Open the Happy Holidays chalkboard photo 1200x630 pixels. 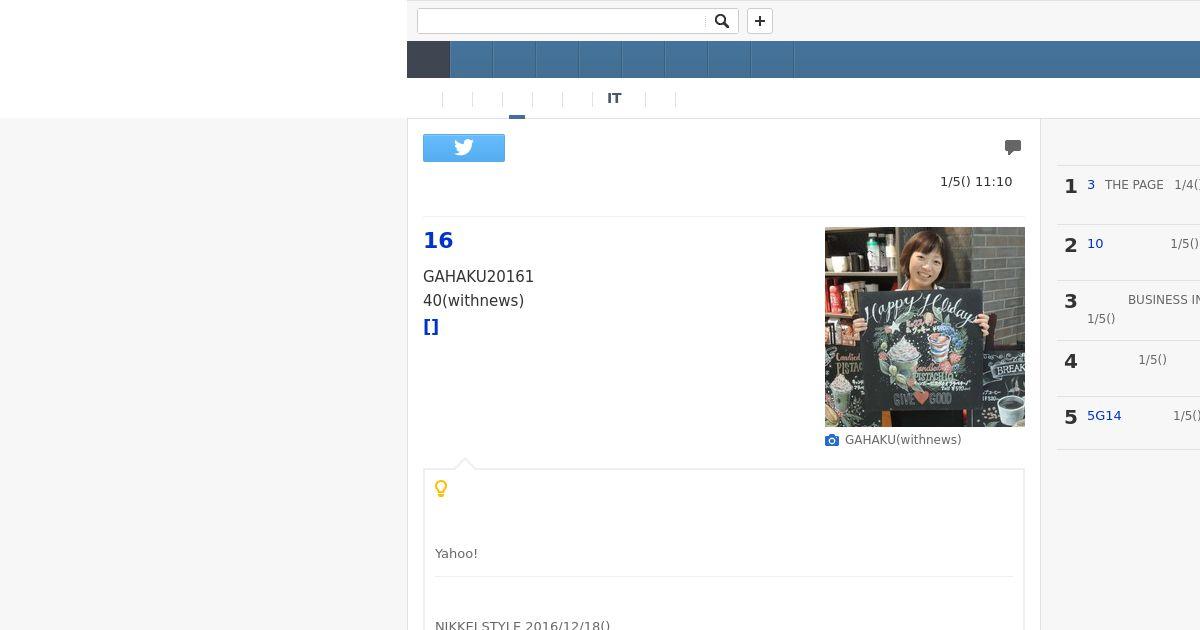(x=925, y=327)
